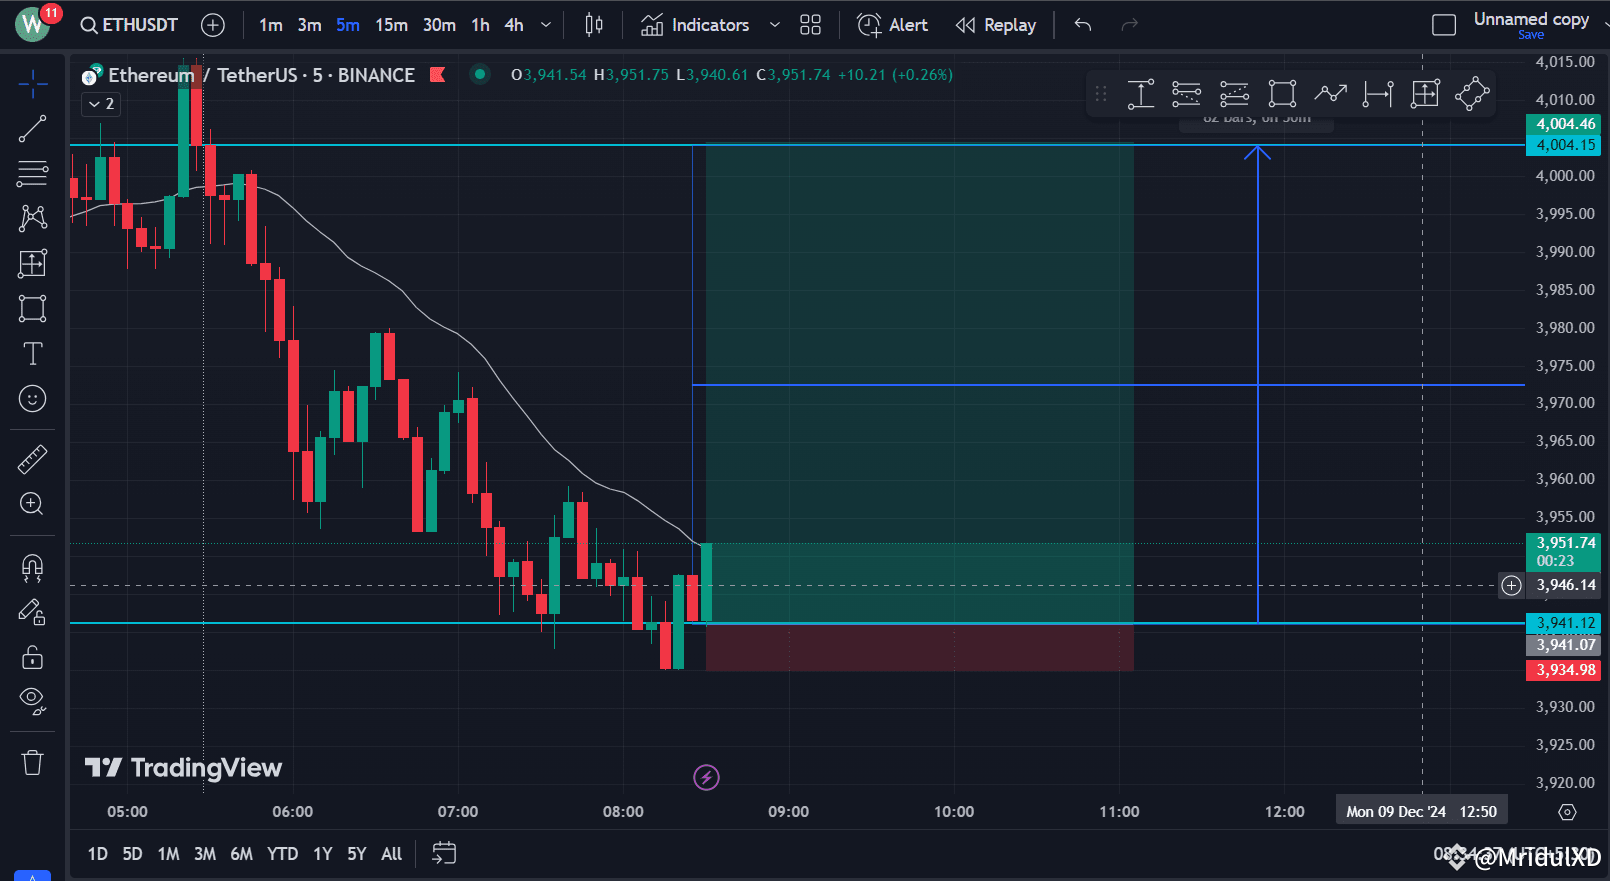Set chart range to YTD

click(283, 854)
